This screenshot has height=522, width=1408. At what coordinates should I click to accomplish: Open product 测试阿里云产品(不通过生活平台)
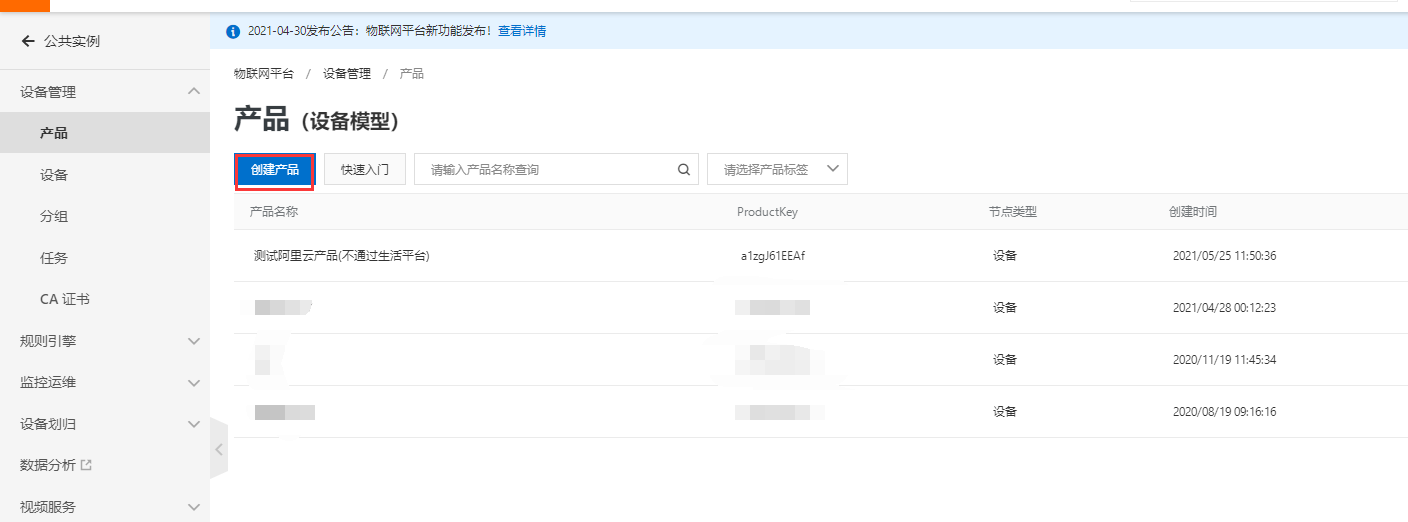pyautogui.click(x=342, y=256)
